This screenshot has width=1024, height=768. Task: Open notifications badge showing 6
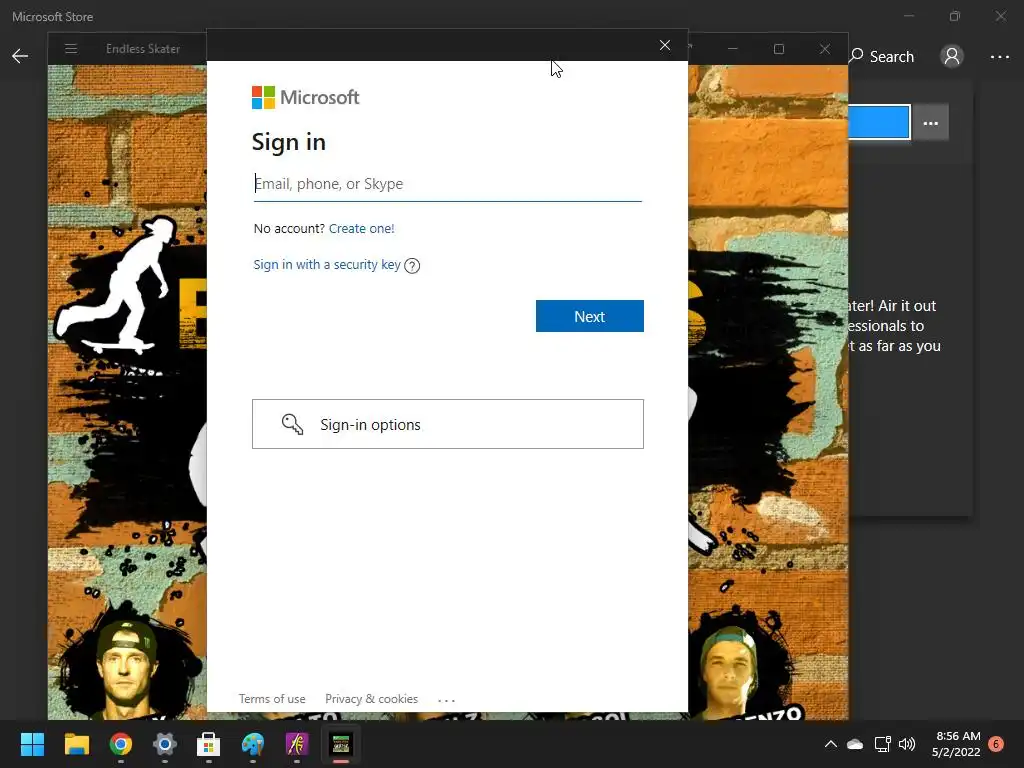[x=996, y=744]
